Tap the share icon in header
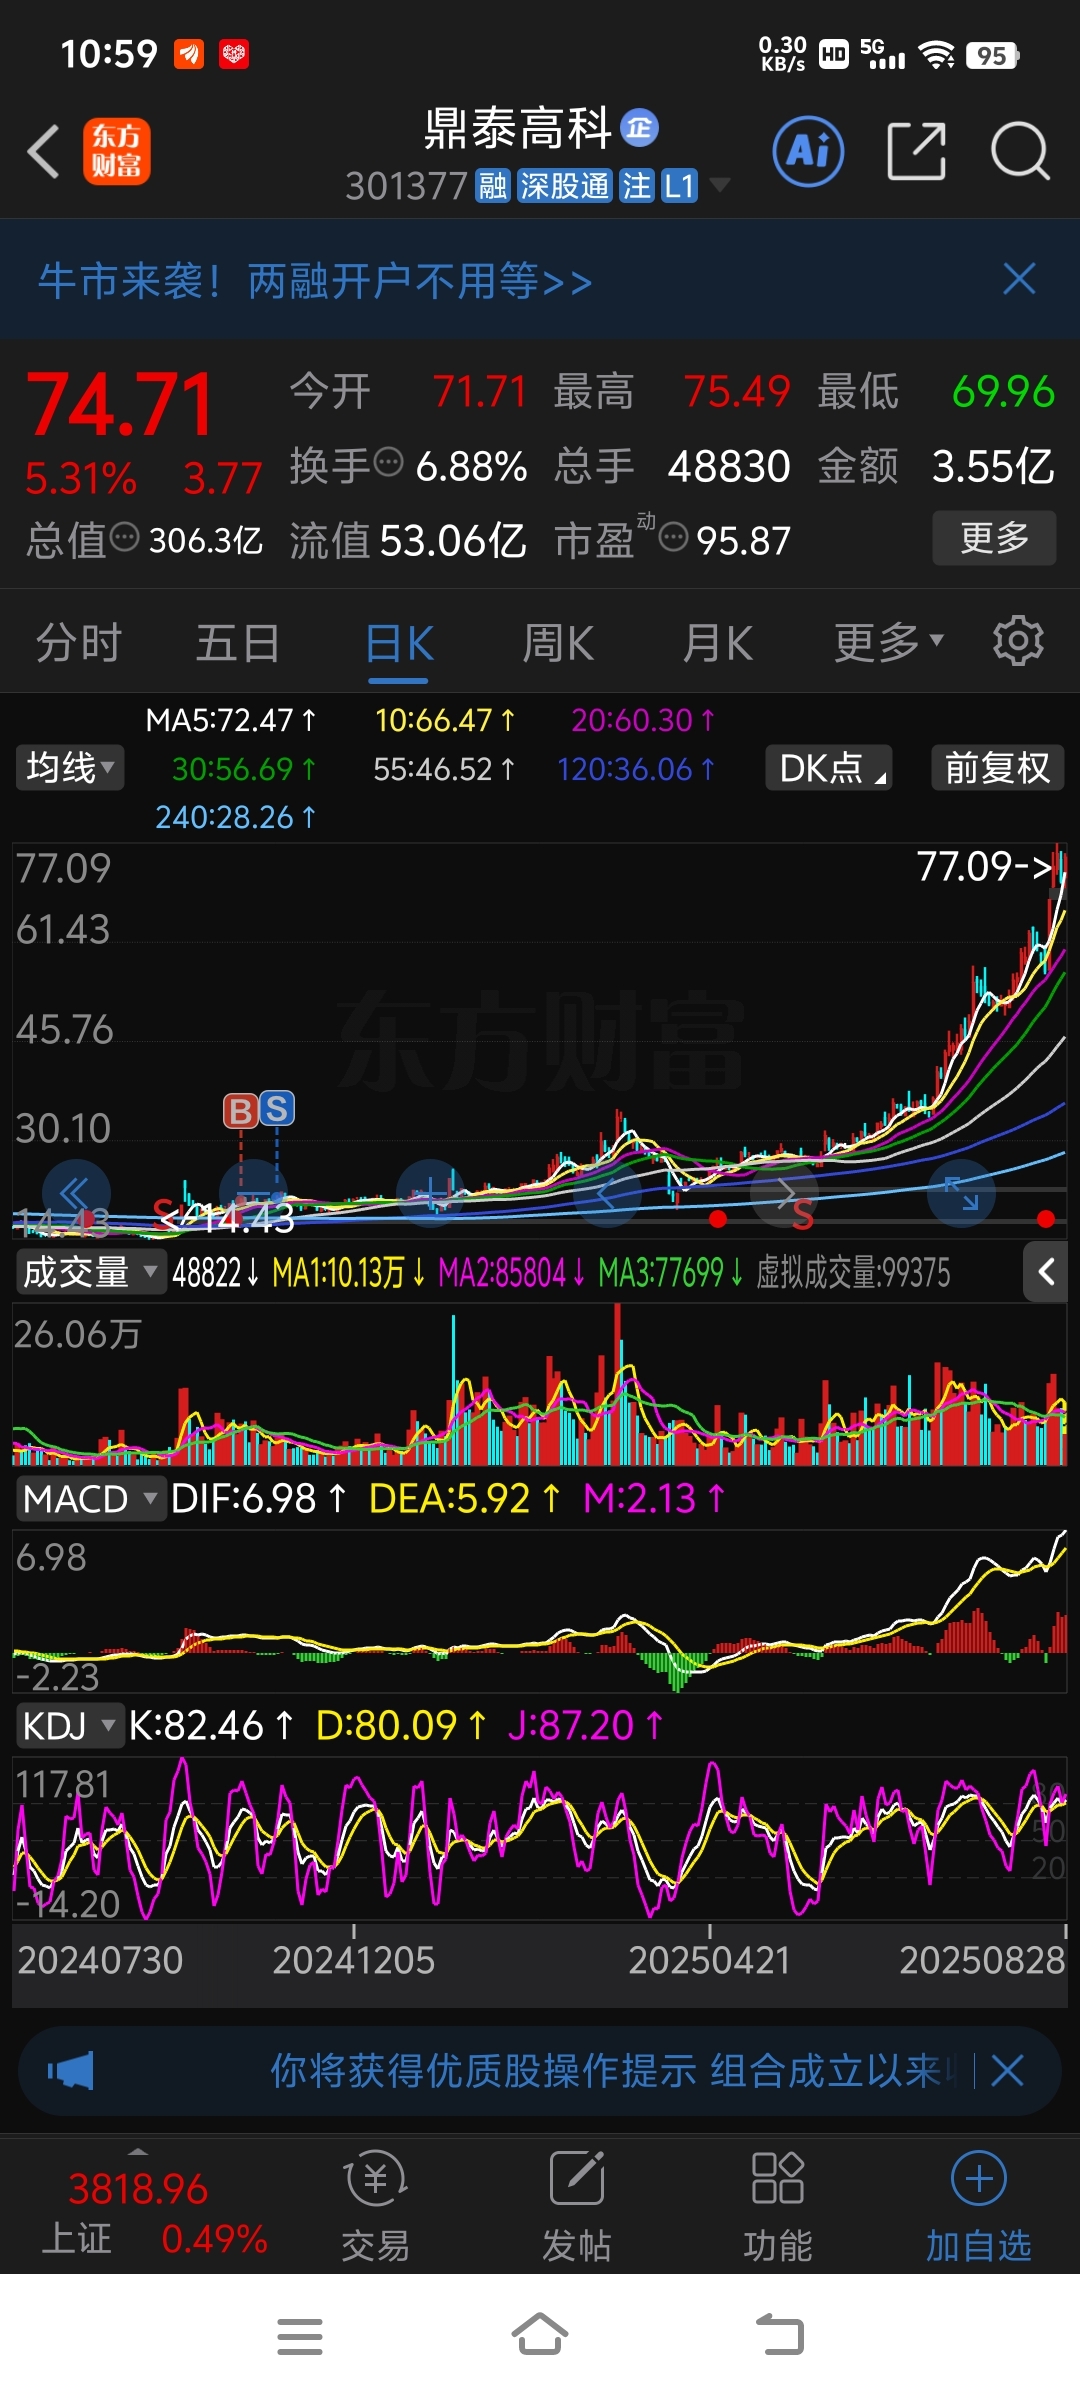This screenshot has width=1080, height=2400. point(916,152)
